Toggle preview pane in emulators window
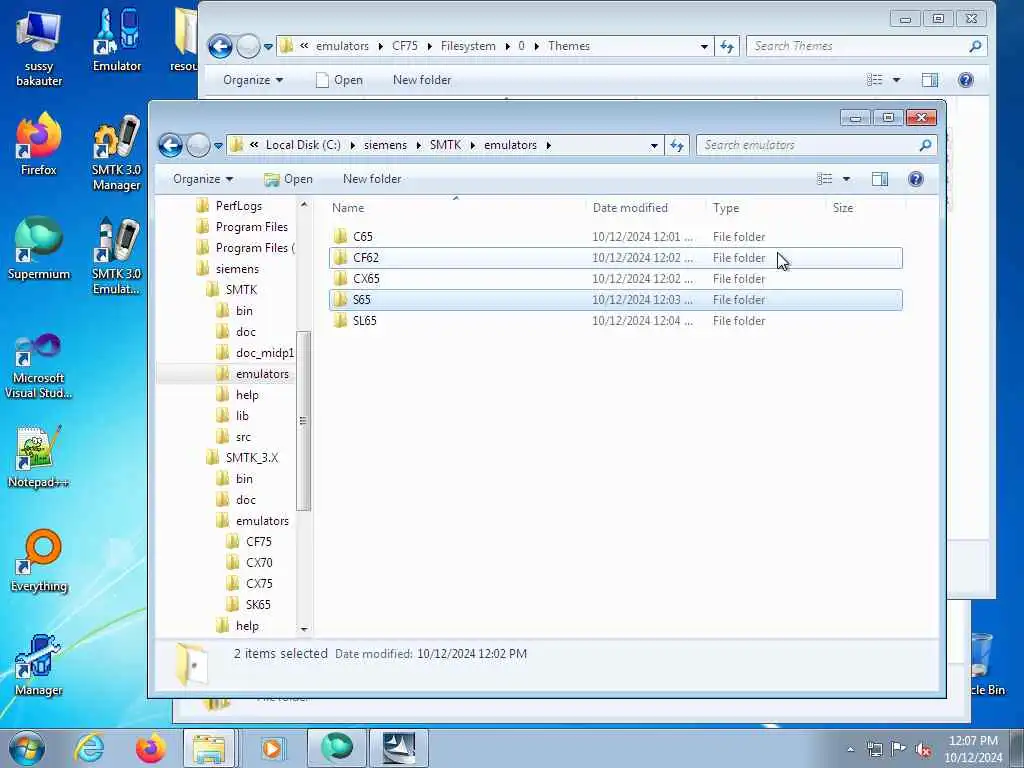Image resolution: width=1024 pixels, height=768 pixels. pos(880,179)
